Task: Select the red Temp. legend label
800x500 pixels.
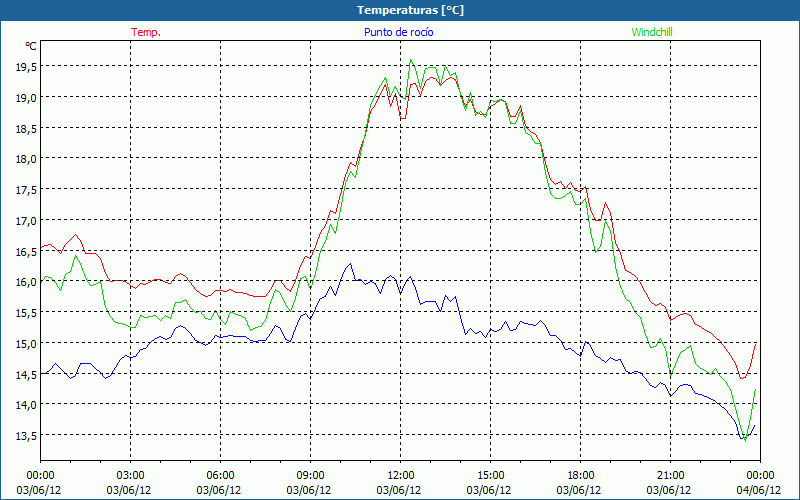Action: tap(146, 32)
